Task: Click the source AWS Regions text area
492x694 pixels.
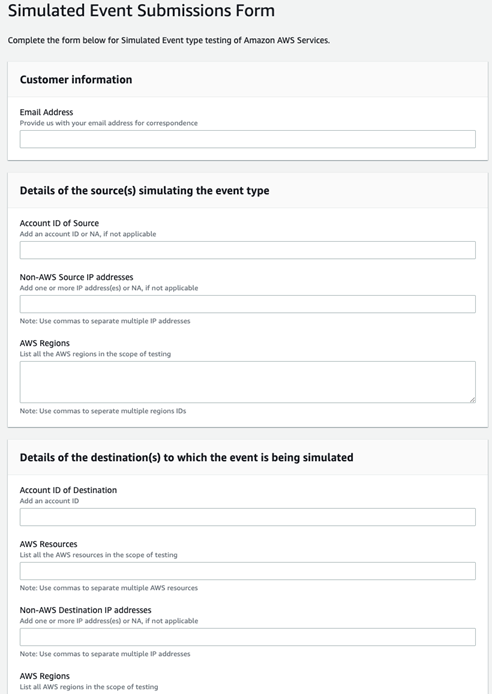Action: pyautogui.click(x=247, y=382)
